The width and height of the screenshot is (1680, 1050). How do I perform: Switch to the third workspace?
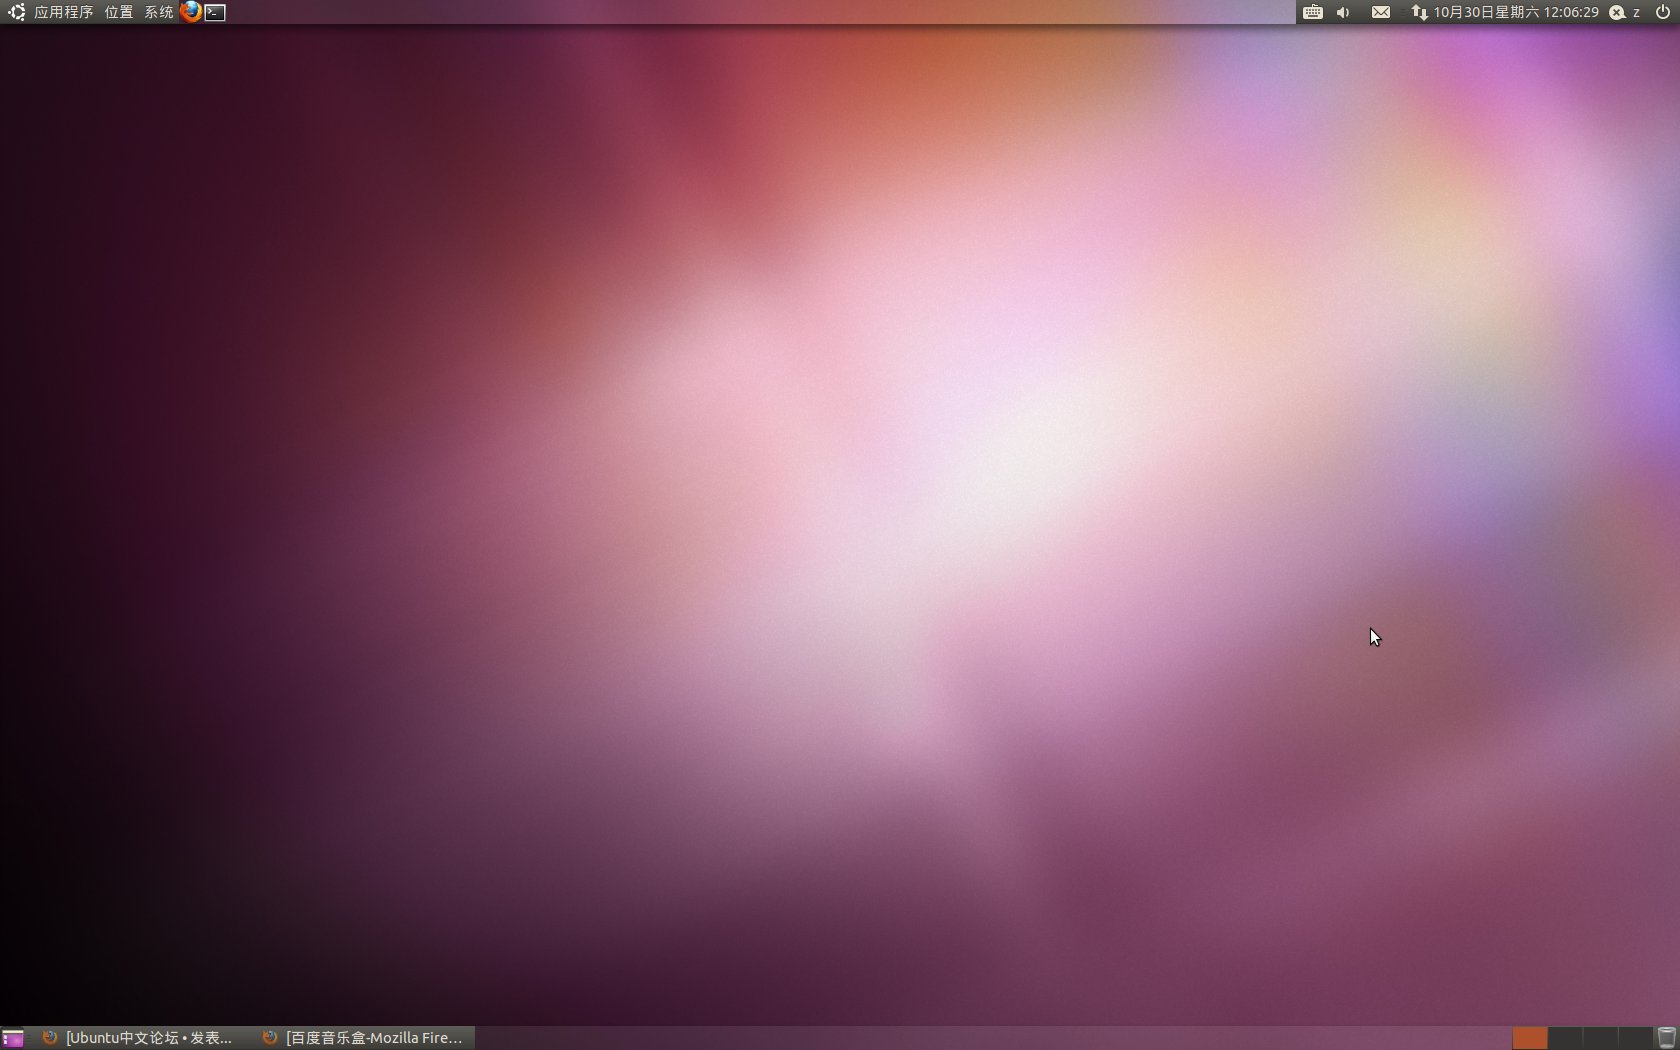click(1600, 1038)
